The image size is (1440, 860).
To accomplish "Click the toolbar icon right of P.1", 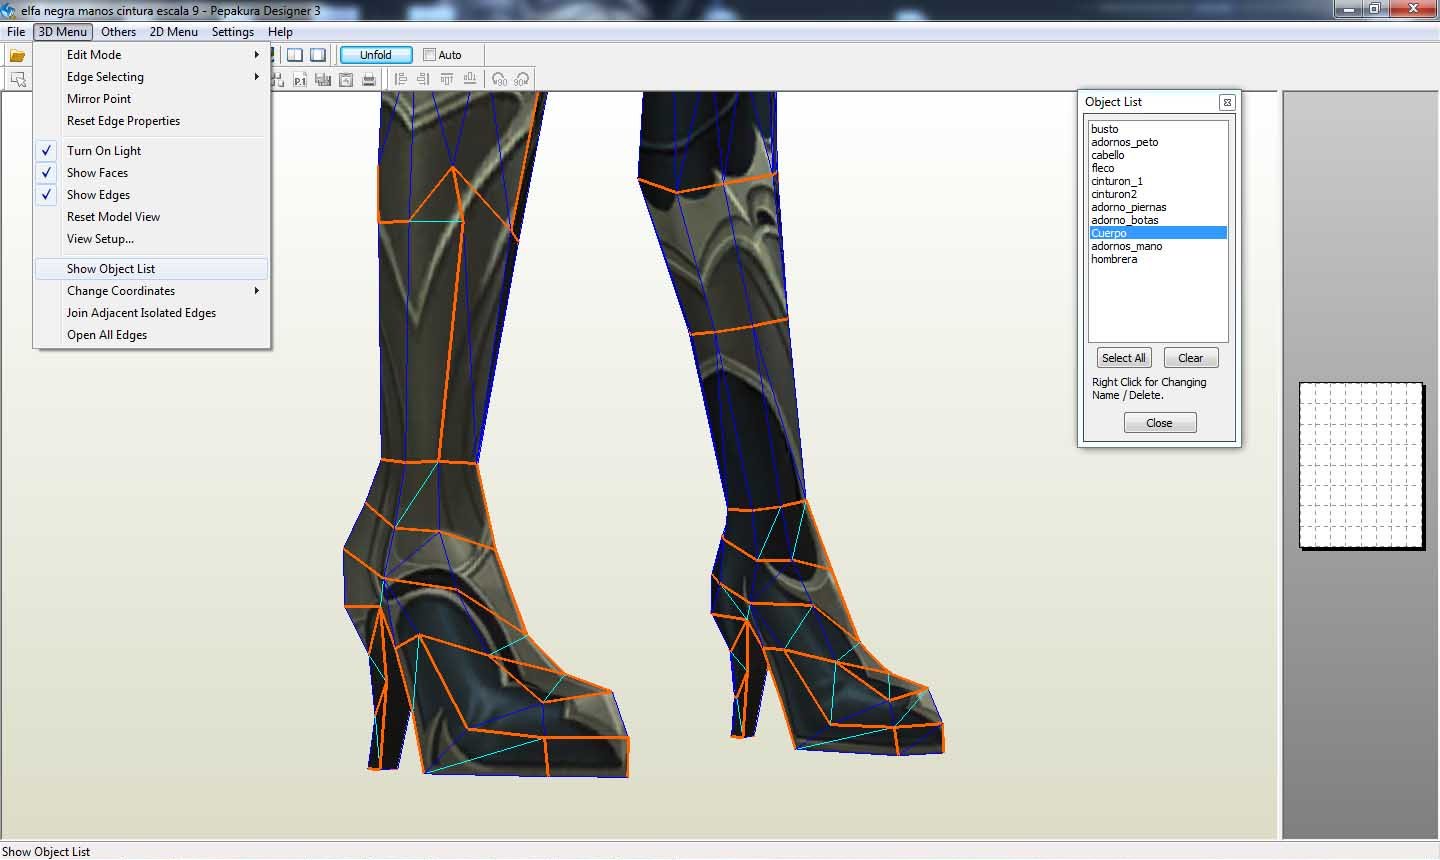I will [323, 79].
